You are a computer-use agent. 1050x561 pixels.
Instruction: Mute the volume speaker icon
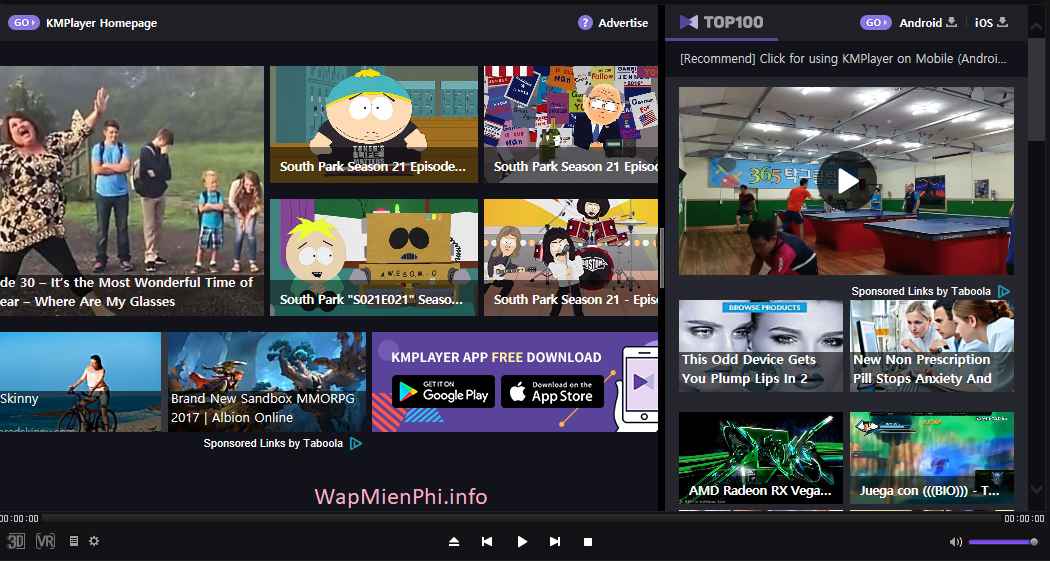[x=956, y=542]
